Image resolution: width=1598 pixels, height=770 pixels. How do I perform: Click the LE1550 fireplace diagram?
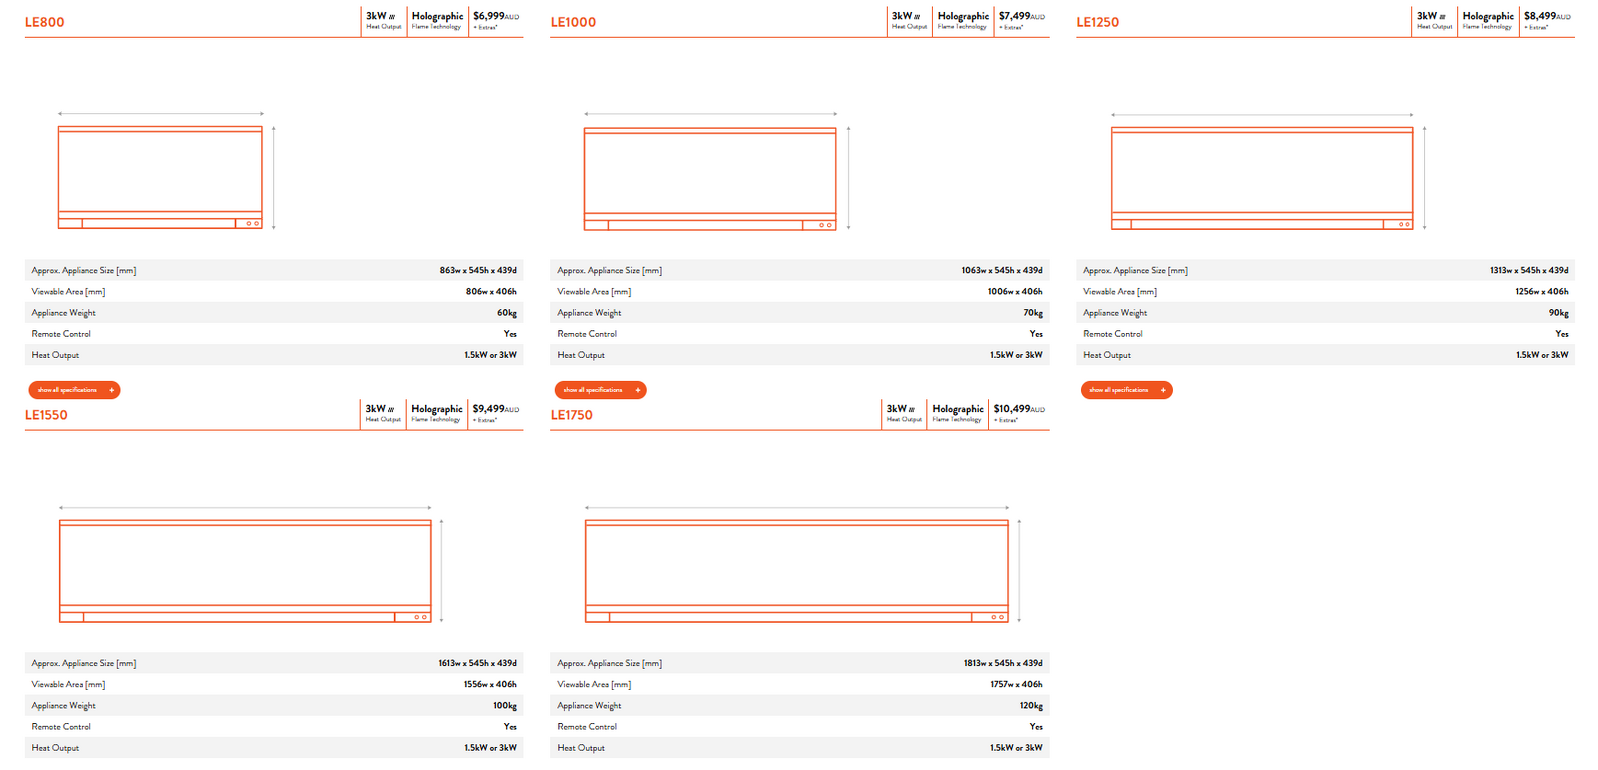[245, 570]
